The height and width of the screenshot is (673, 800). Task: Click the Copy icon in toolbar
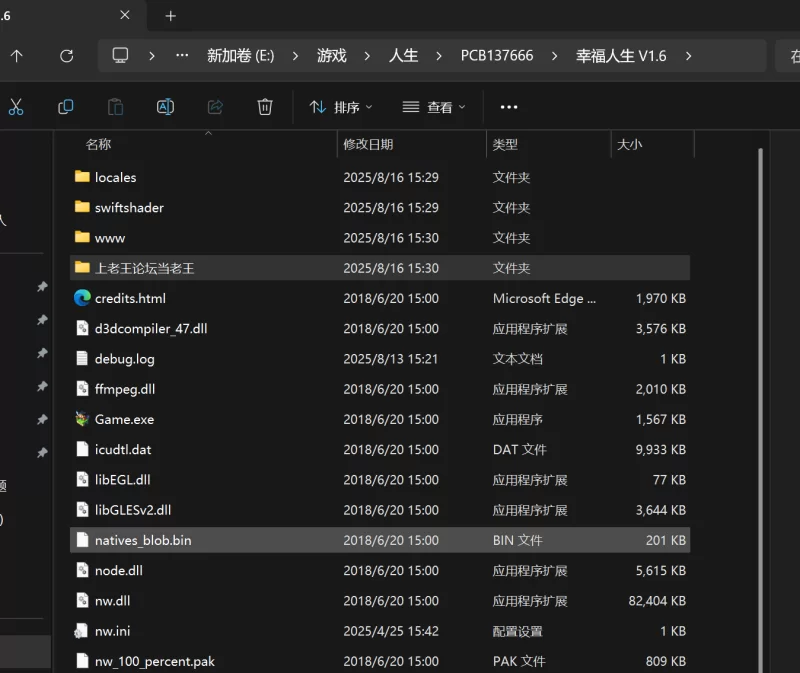pos(66,107)
